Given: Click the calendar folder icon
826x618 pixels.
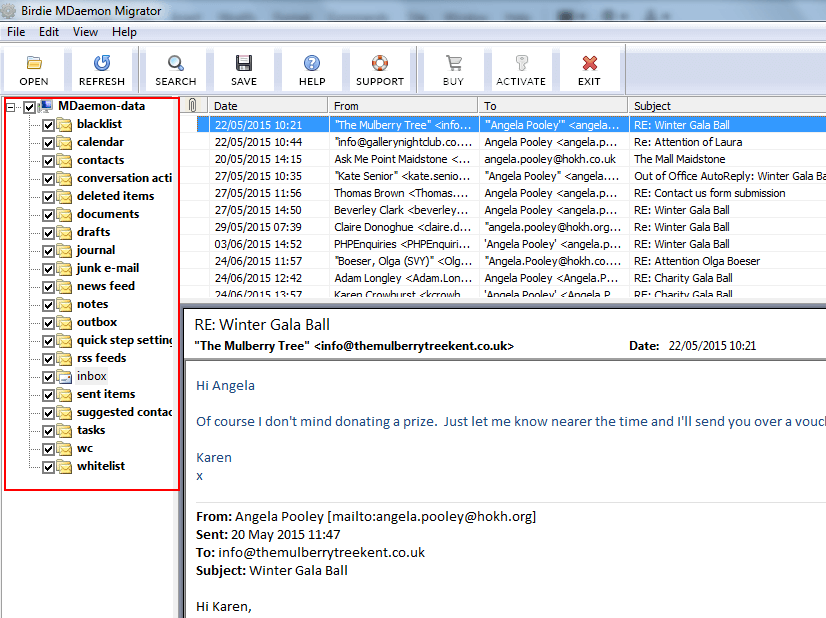Looking at the screenshot, I should coord(64,143).
